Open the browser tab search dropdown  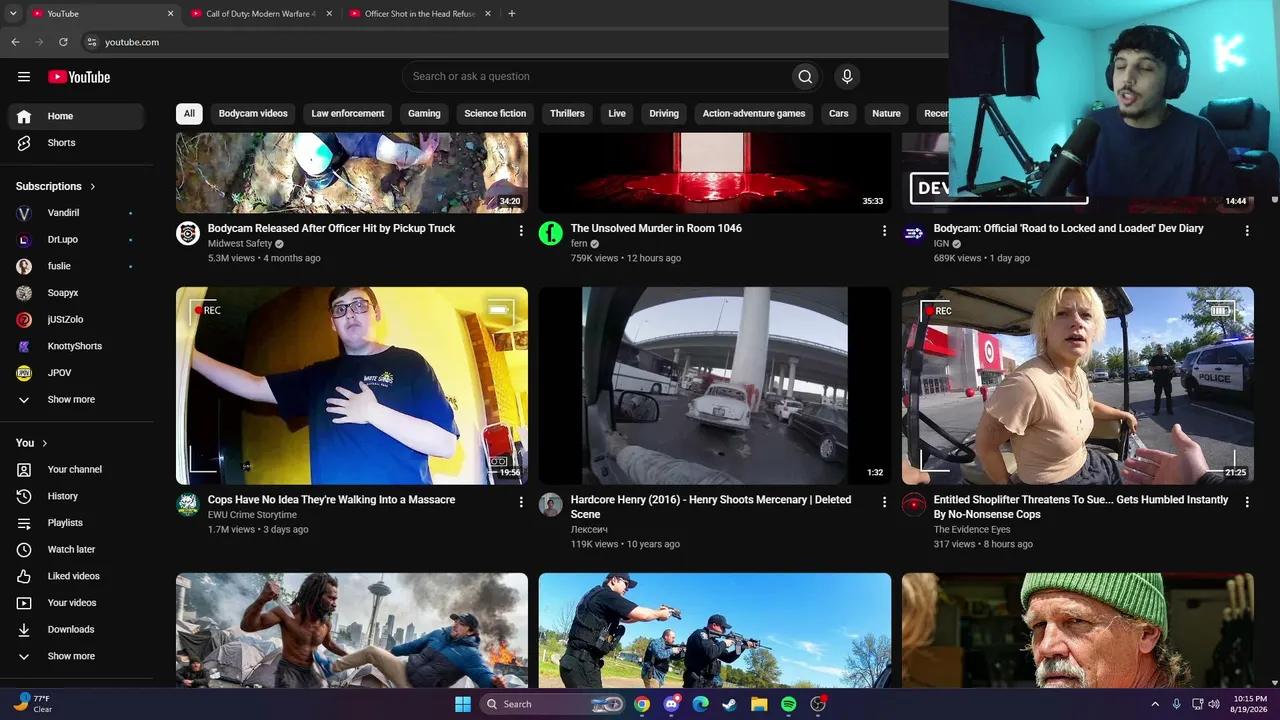pyautogui.click(x=13, y=14)
